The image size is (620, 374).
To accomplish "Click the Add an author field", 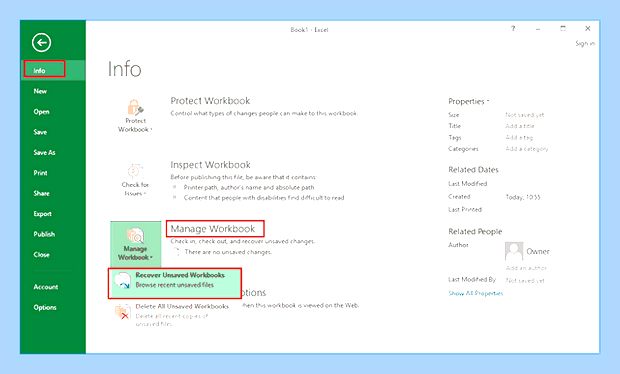I will [526, 268].
